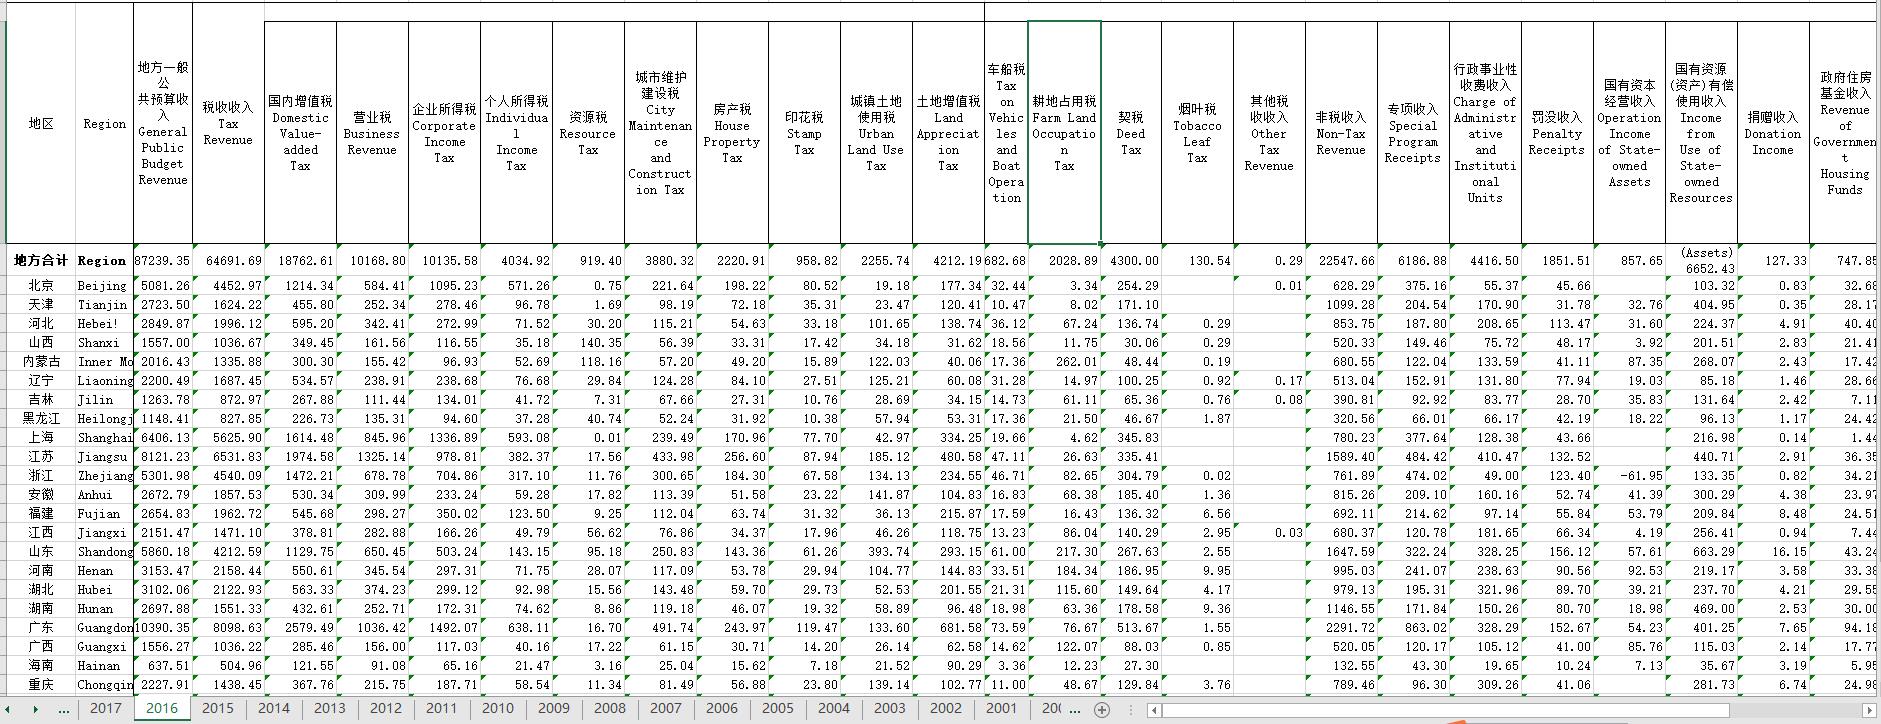Click the ellipsis after the last sheet tab
The width and height of the screenshot is (1881, 724).
1075,709
